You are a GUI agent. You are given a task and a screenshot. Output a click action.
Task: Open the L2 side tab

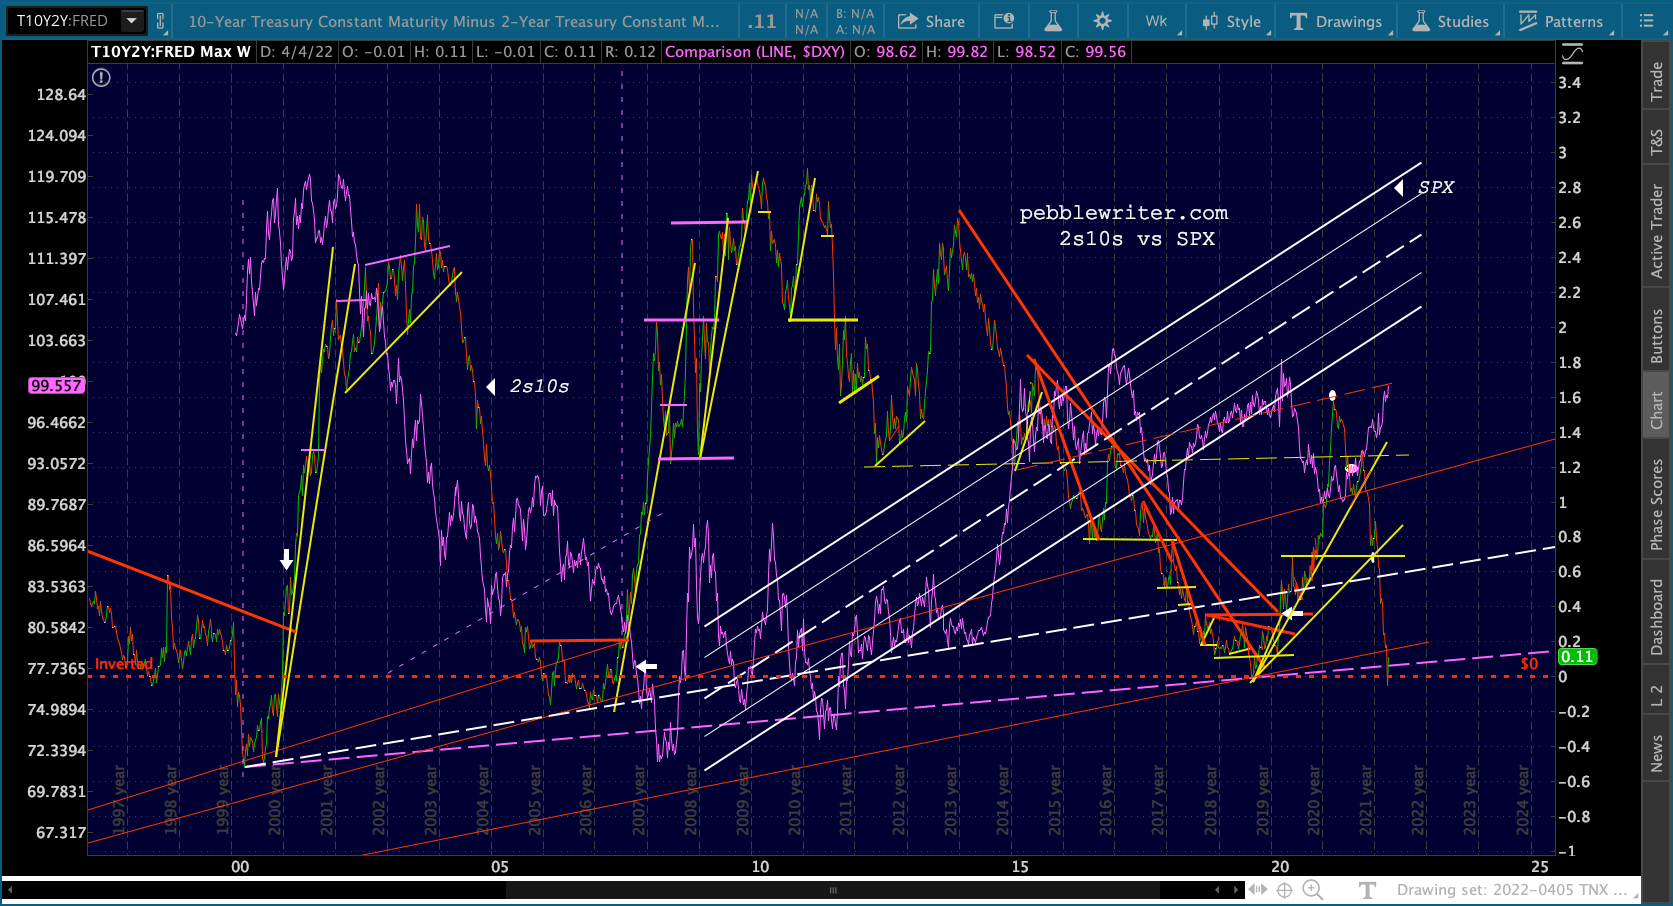point(1657,696)
